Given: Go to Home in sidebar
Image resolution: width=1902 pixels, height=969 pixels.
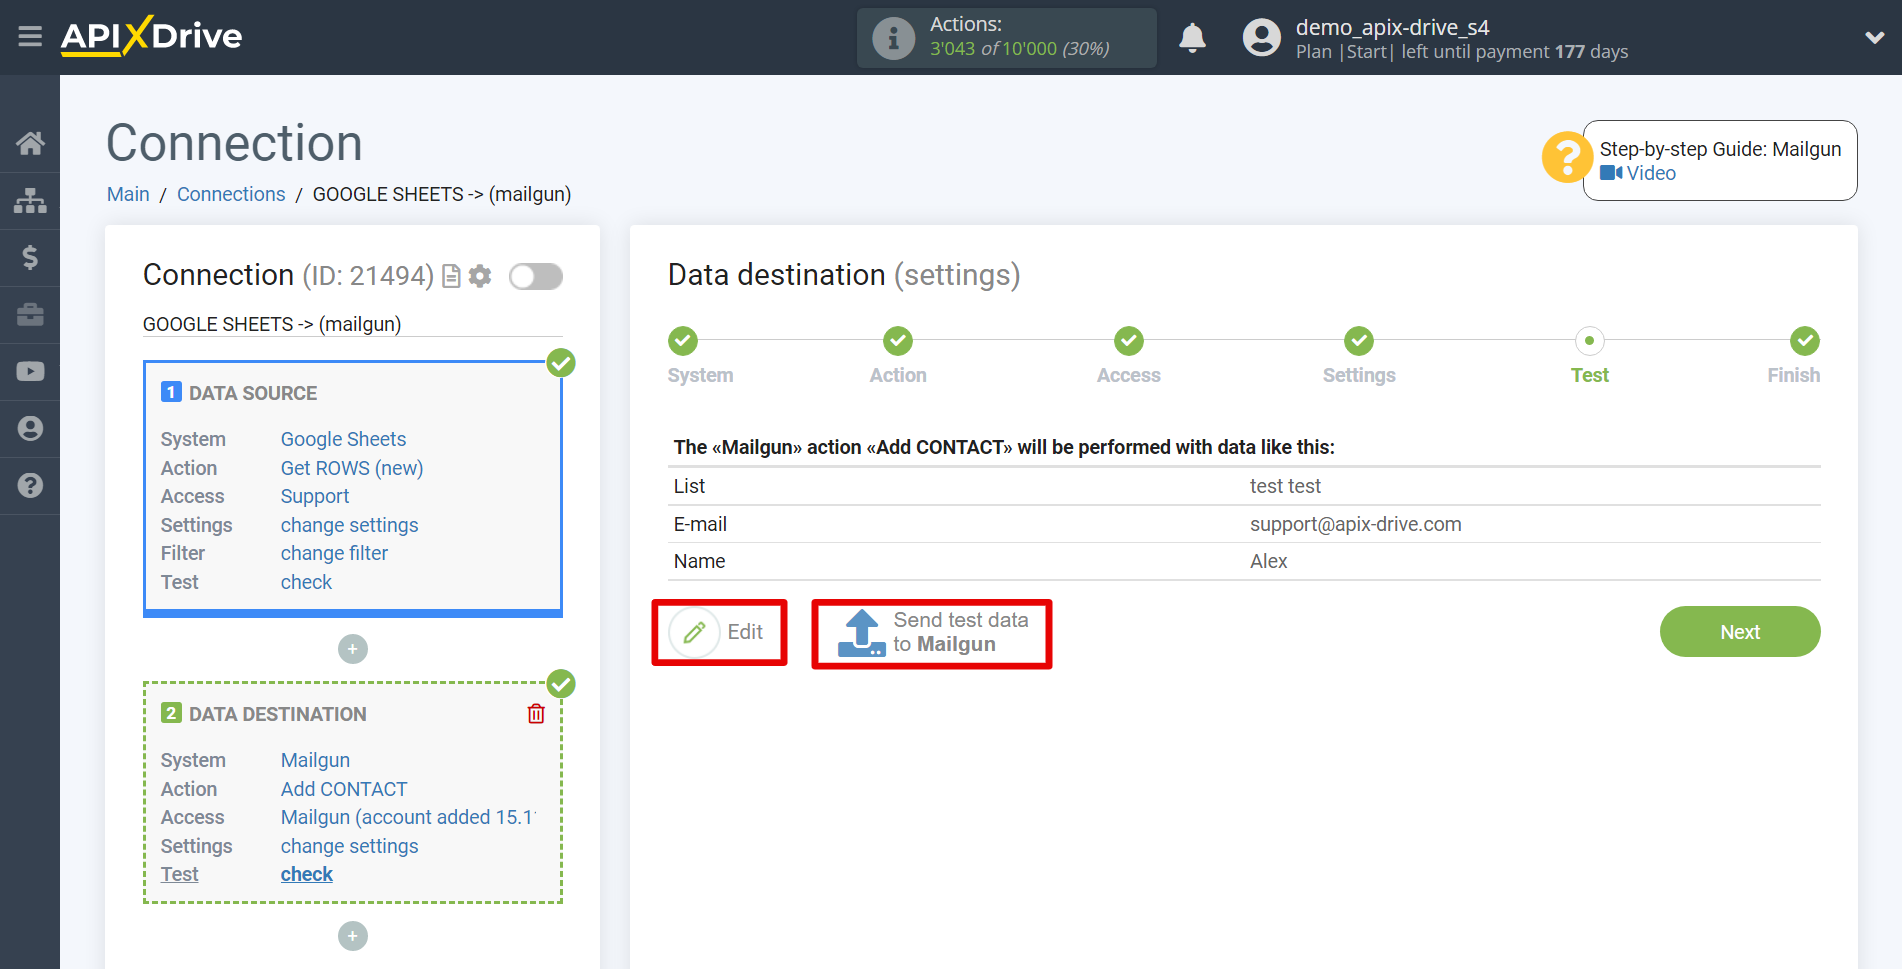Looking at the screenshot, I should point(30,143).
